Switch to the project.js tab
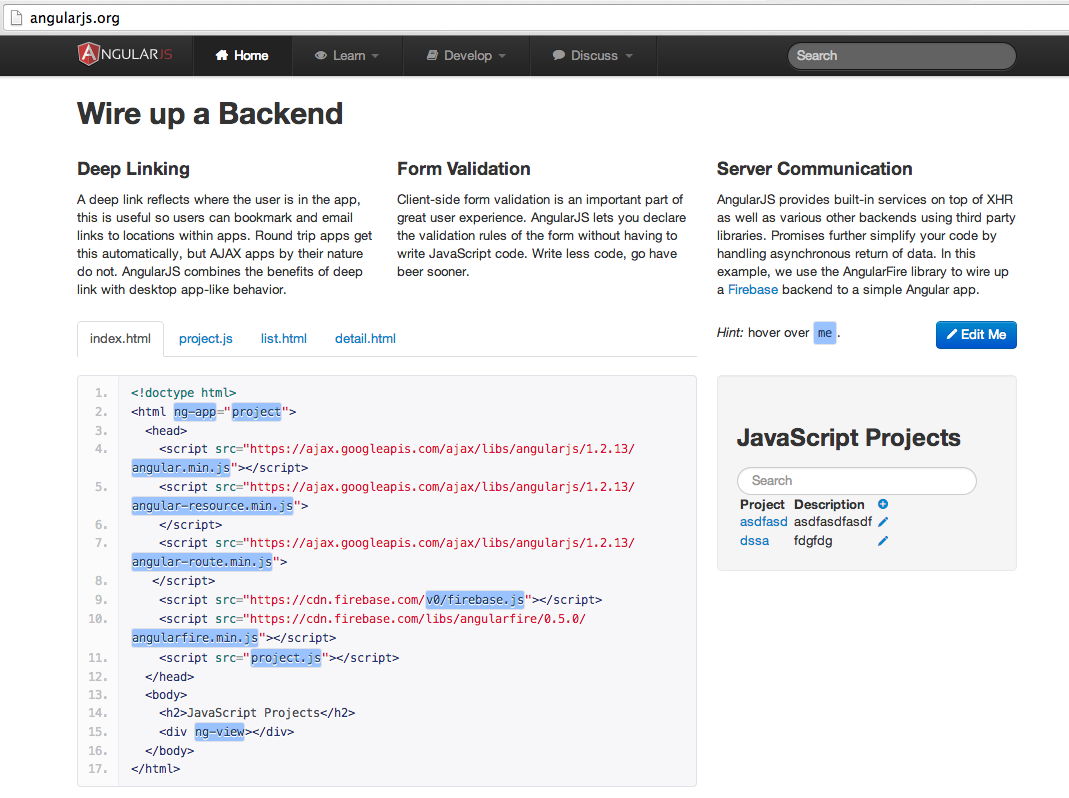This screenshot has width=1069, height=798. pyautogui.click(x=205, y=338)
